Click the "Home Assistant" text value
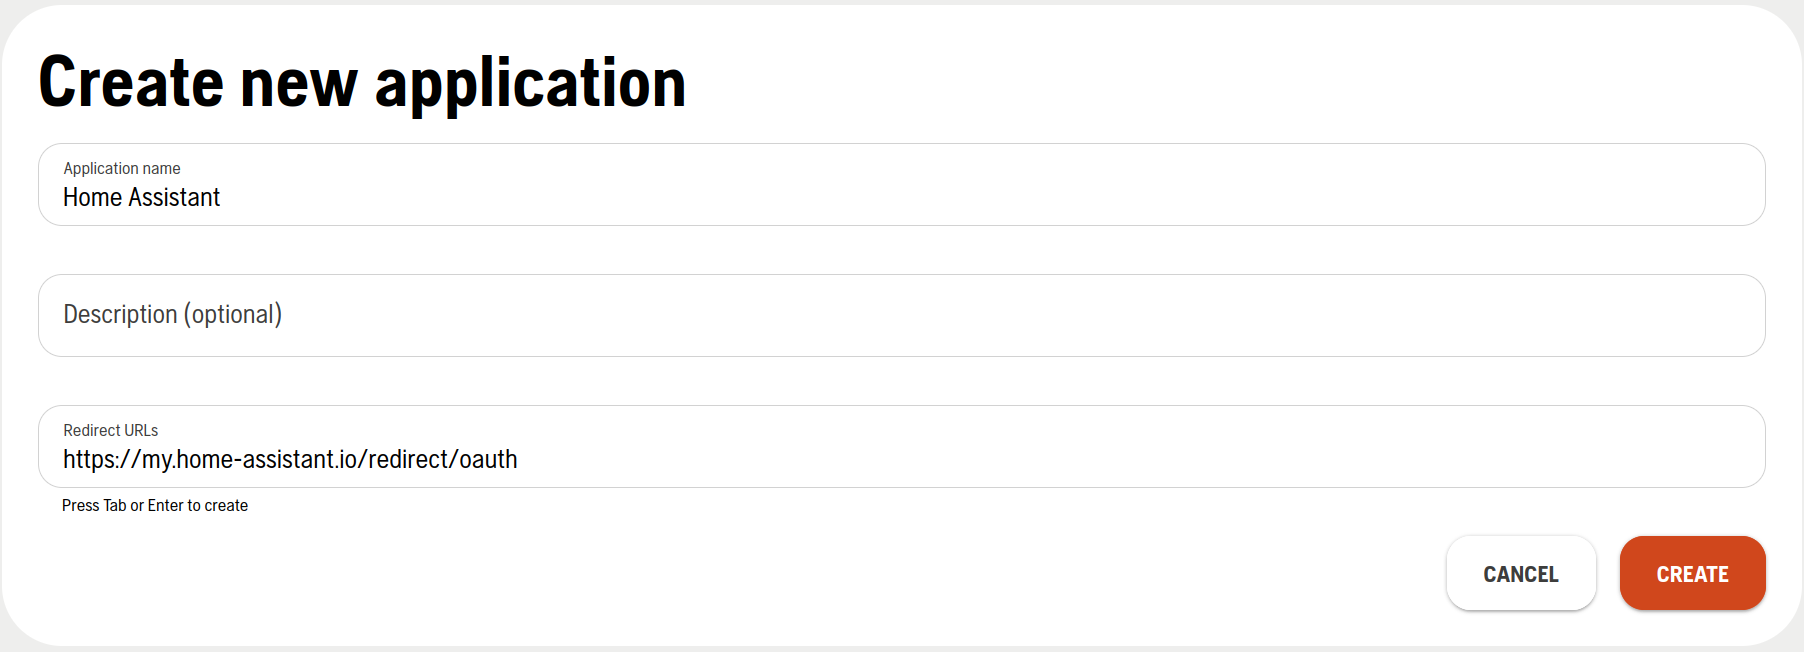The width and height of the screenshot is (1804, 652). tap(141, 198)
